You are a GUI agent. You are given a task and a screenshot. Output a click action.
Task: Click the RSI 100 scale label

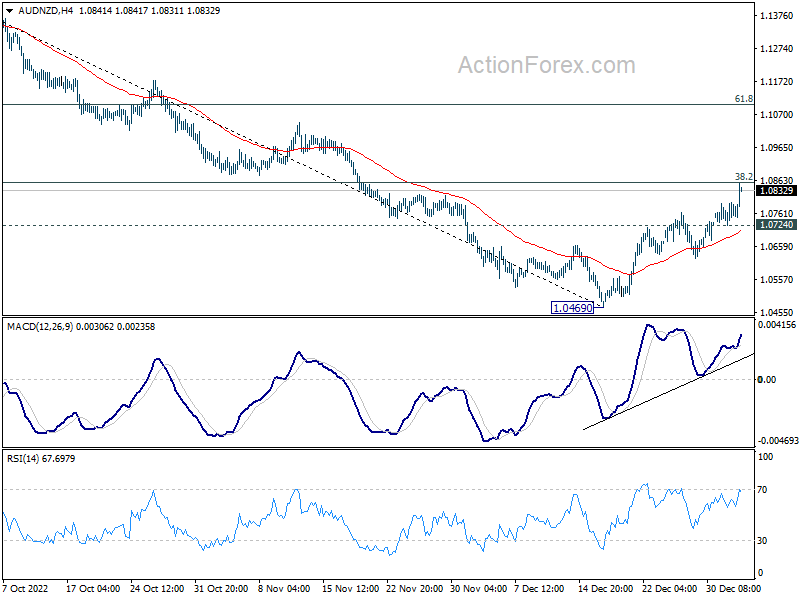coord(765,457)
